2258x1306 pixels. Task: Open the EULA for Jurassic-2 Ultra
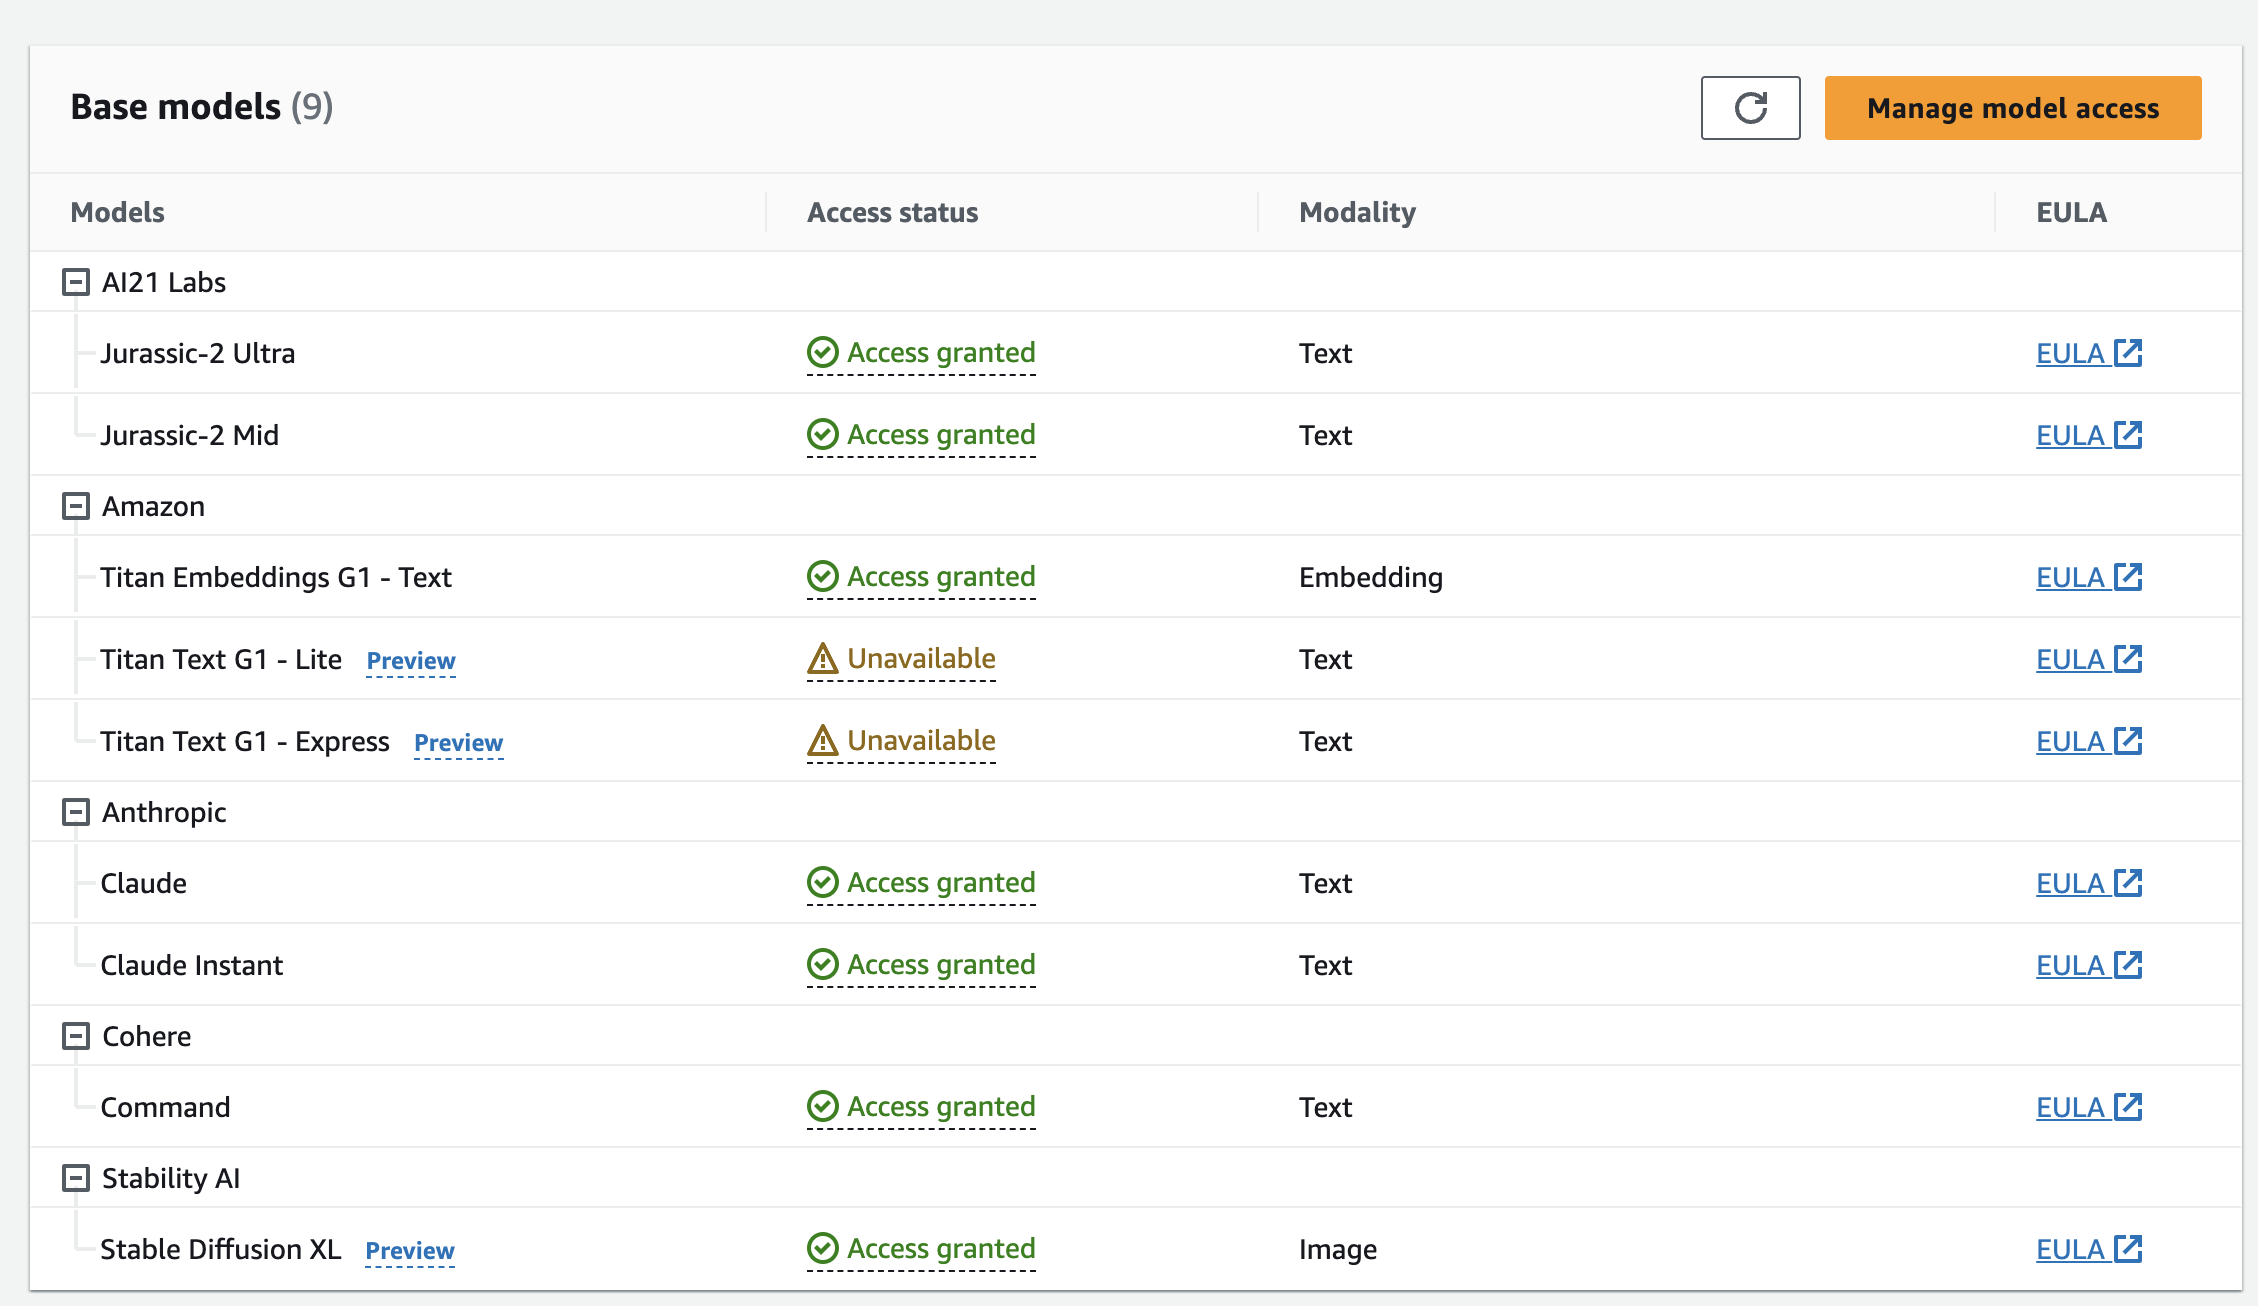point(2075,353)
